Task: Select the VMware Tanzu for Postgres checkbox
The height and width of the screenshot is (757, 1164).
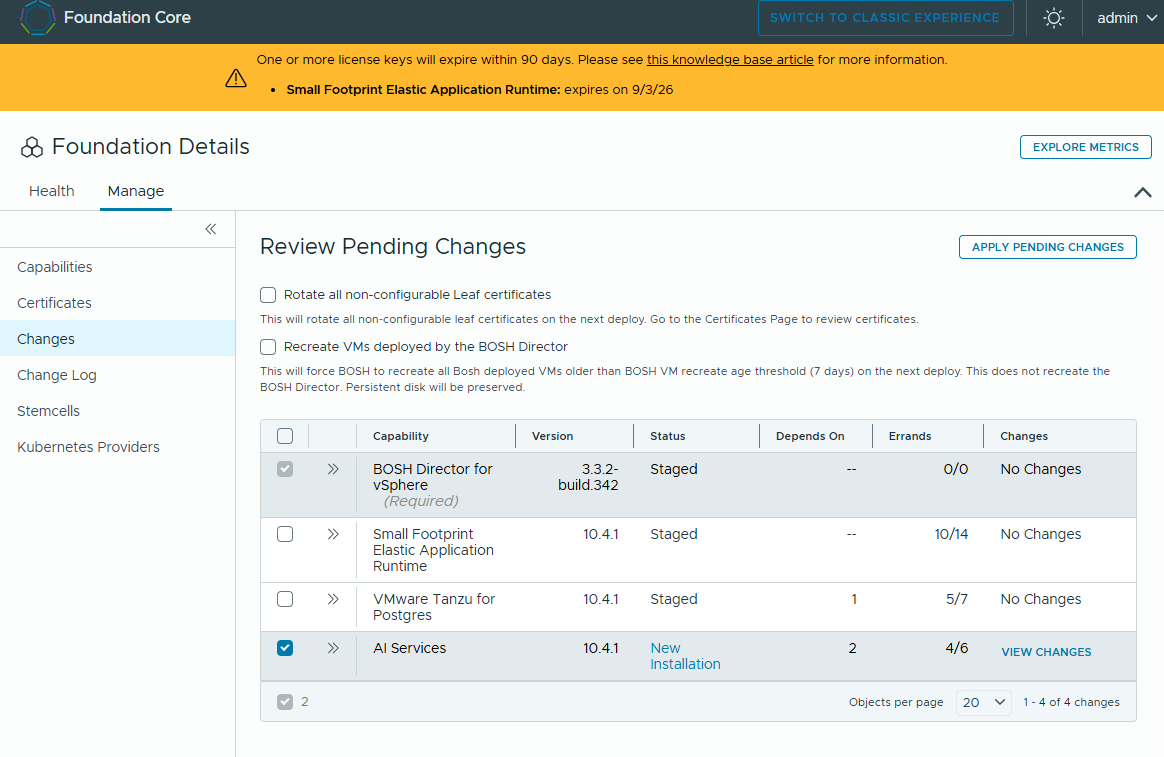Action: pos(285,599)
